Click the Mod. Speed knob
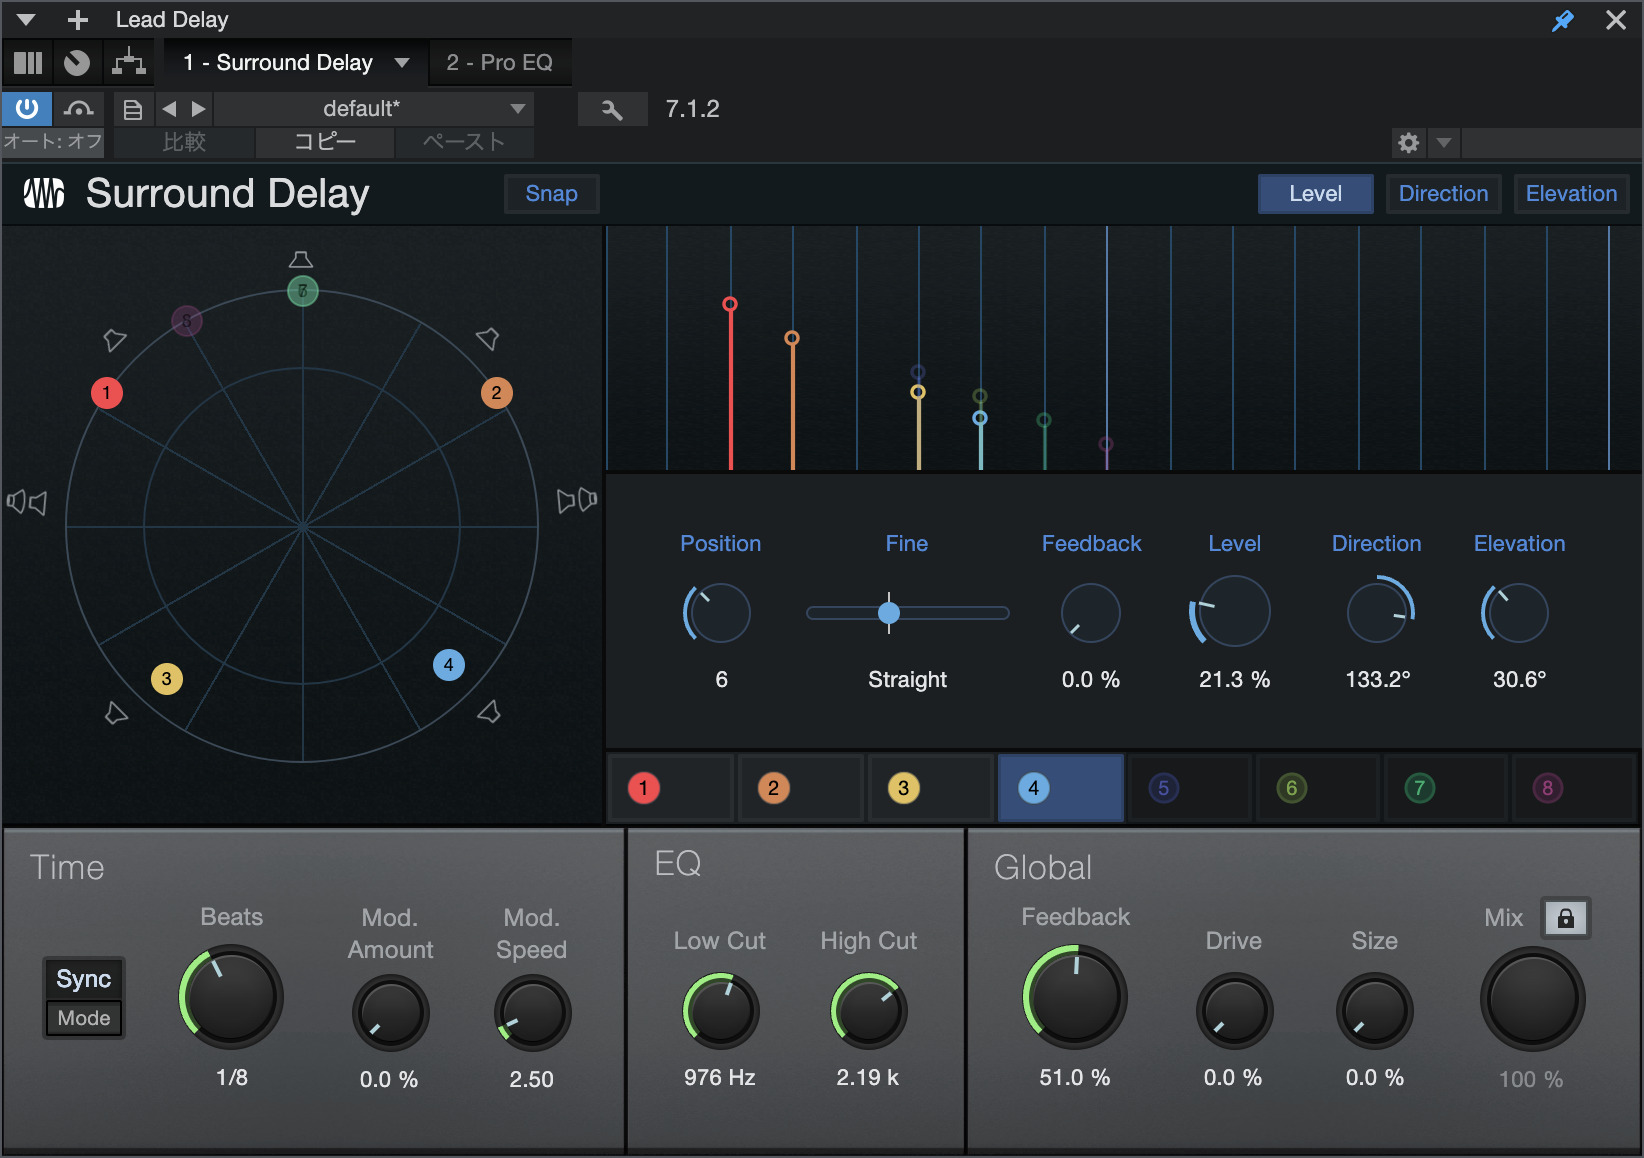The height and width of the screenshot is (1158, 1644). click(x=532, y=1013)
